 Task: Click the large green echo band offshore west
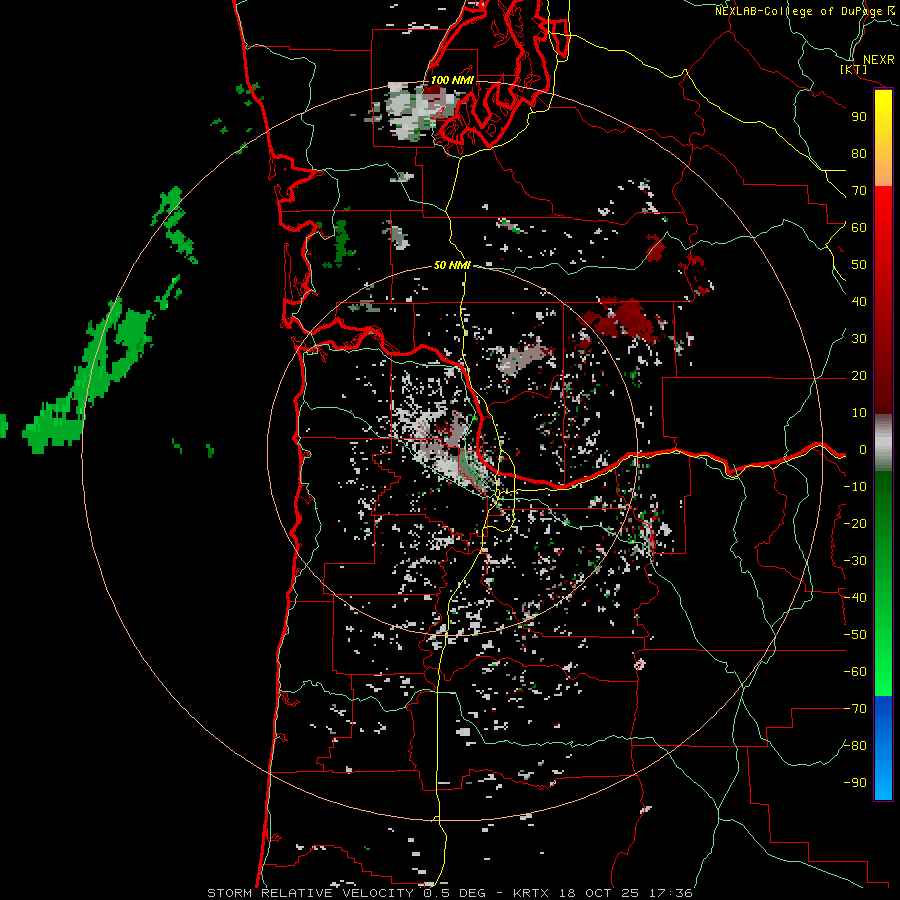89,376
